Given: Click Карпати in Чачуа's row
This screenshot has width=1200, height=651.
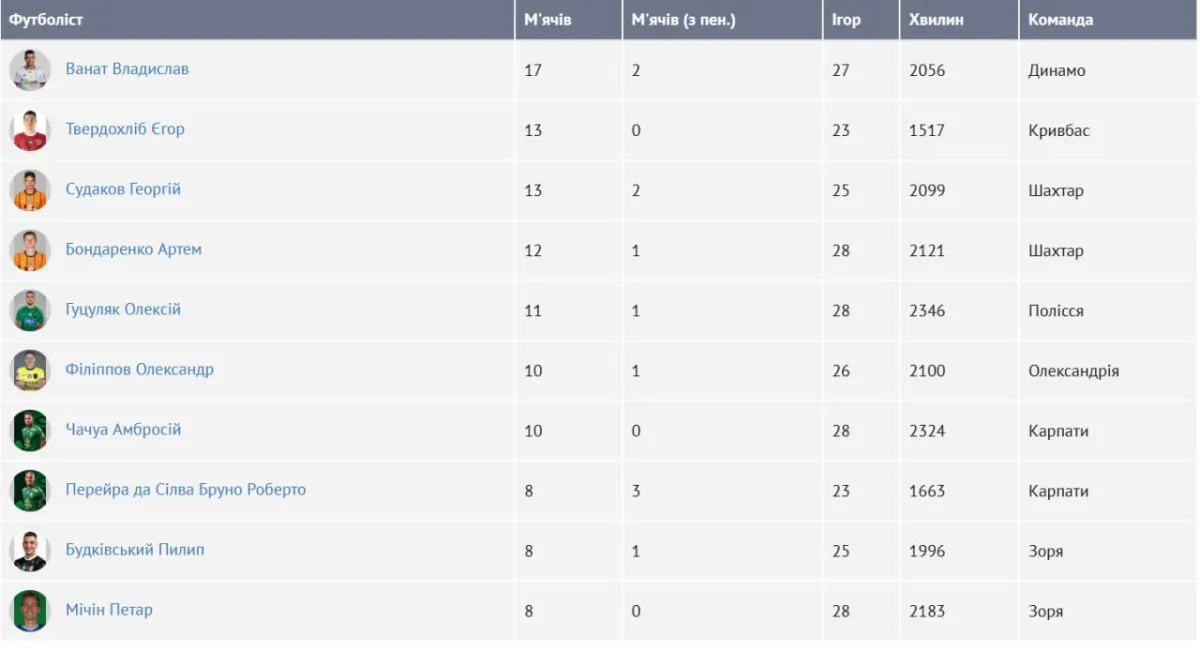Looking at the screenshot, I should pyautogui.click(x=1059, y=431).
